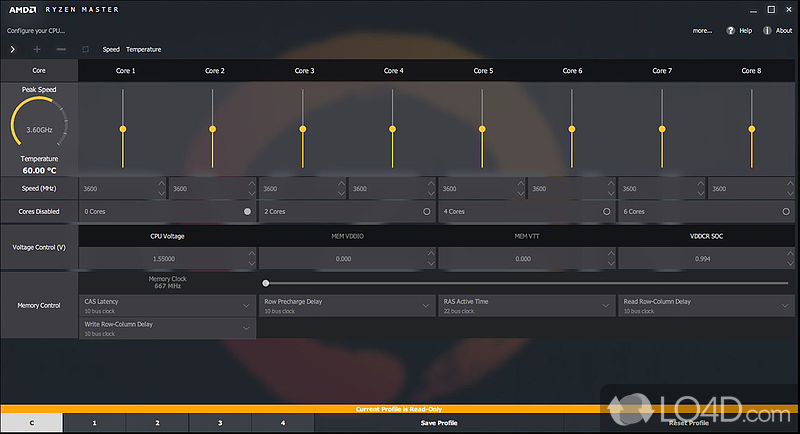Viewport: 800px width, 434px height.
Task: Click the Core 3 speed slider handle
Action: click(303, 129)
